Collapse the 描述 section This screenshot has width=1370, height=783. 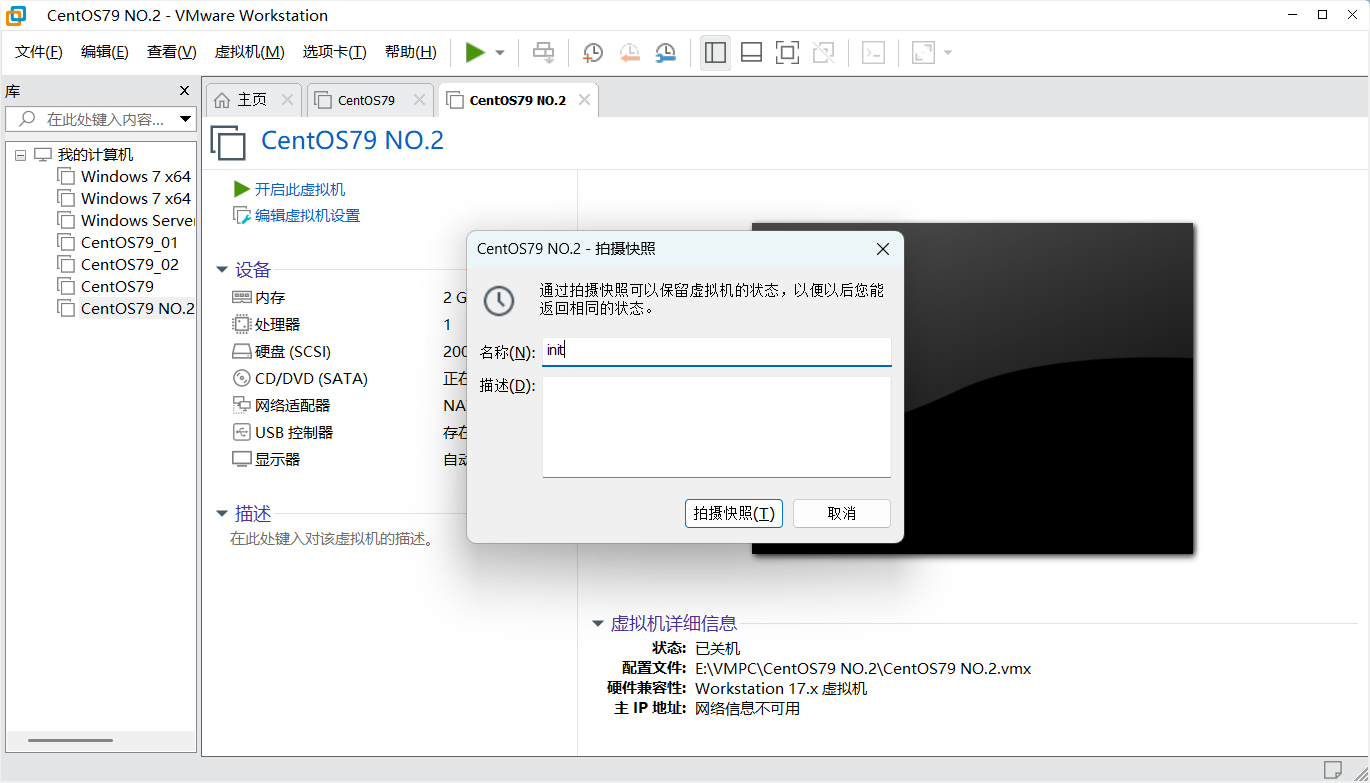222,514
